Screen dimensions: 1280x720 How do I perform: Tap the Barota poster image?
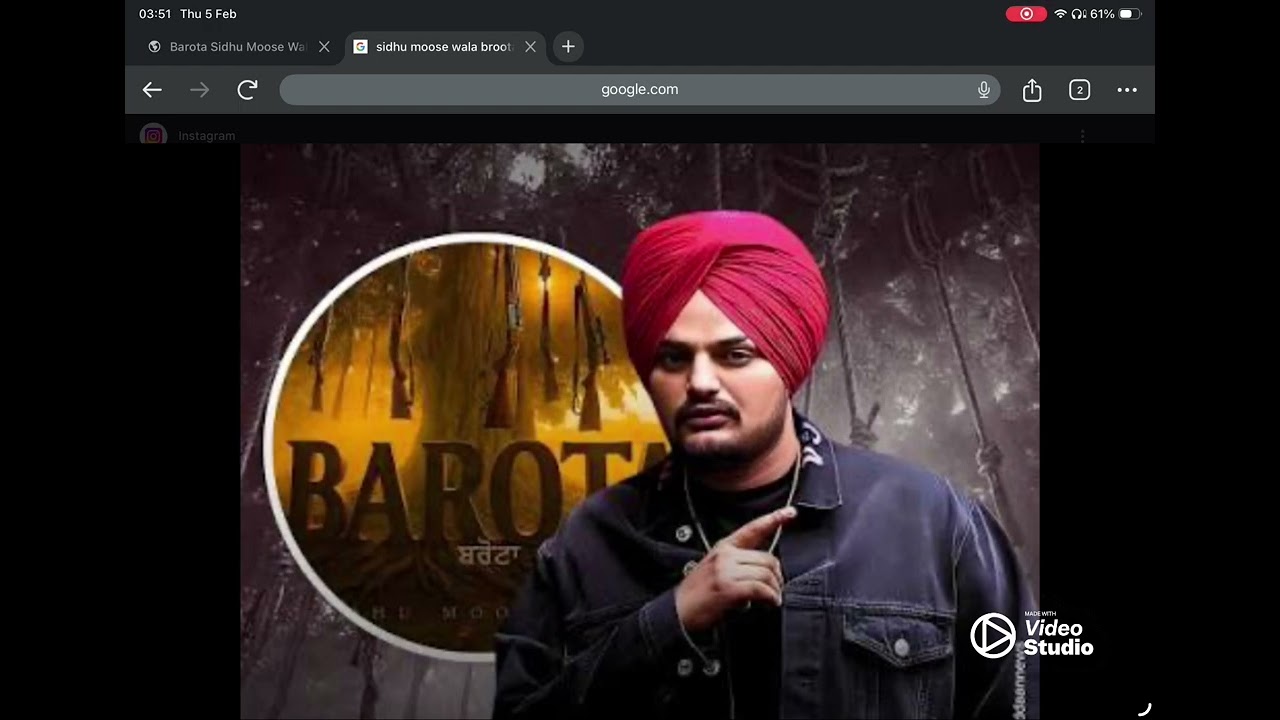[x=640, y=431]
